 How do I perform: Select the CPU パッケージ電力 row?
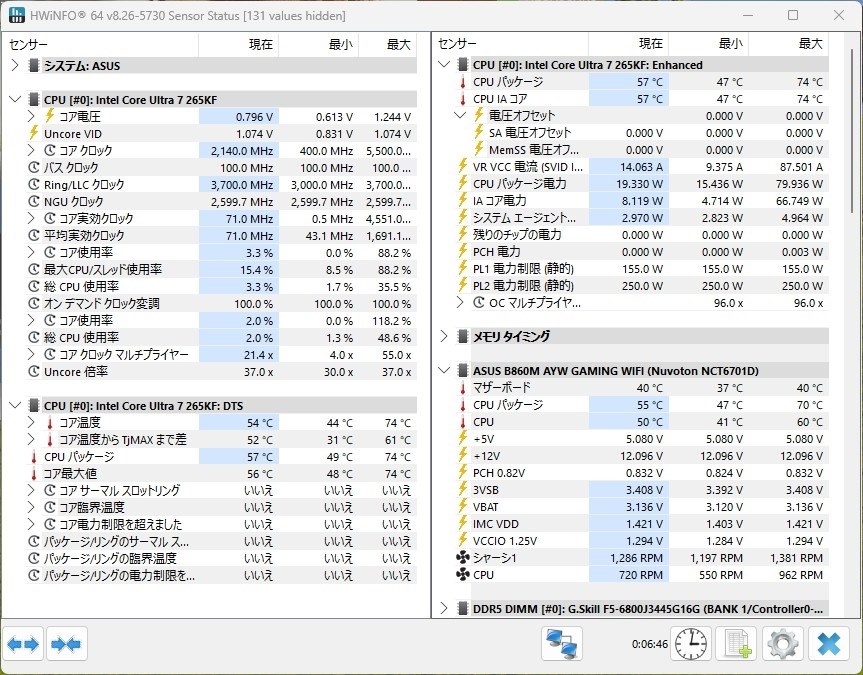coord(641,184)
